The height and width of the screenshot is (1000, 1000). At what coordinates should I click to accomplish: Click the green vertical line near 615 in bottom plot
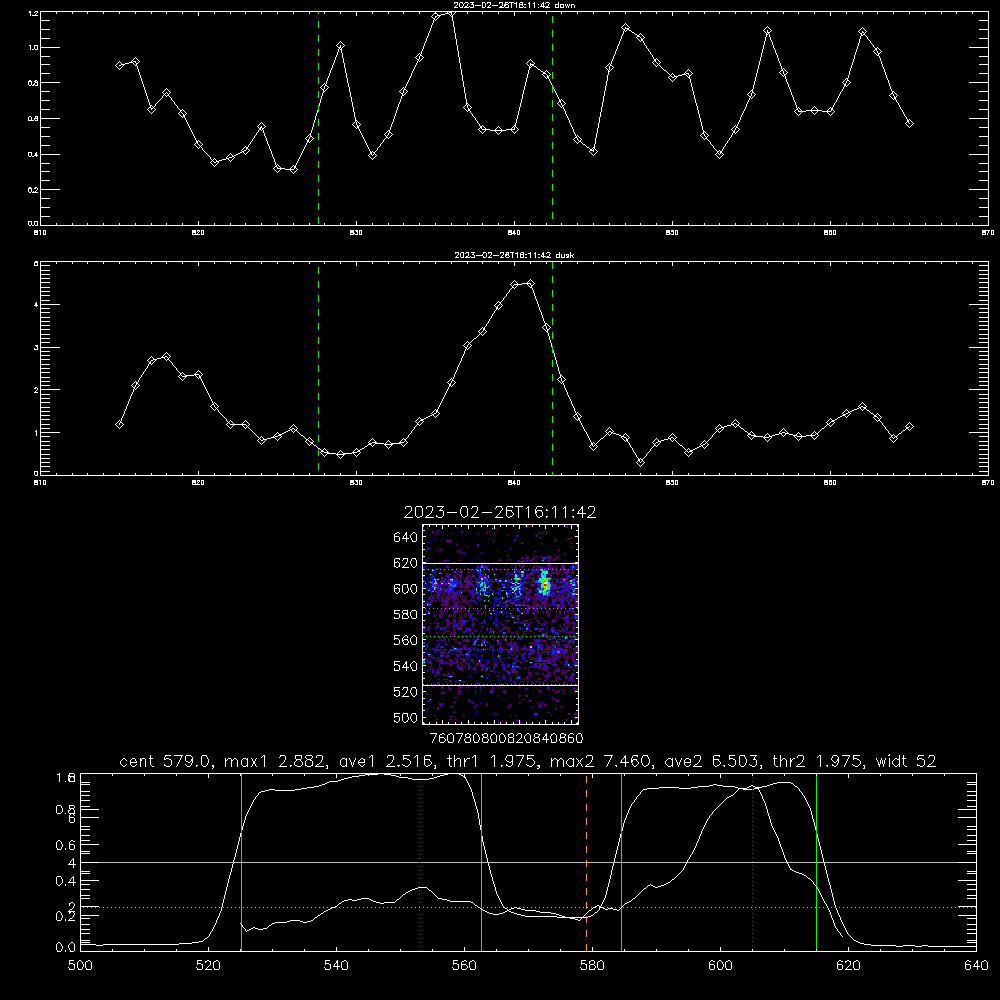[816, 862]
